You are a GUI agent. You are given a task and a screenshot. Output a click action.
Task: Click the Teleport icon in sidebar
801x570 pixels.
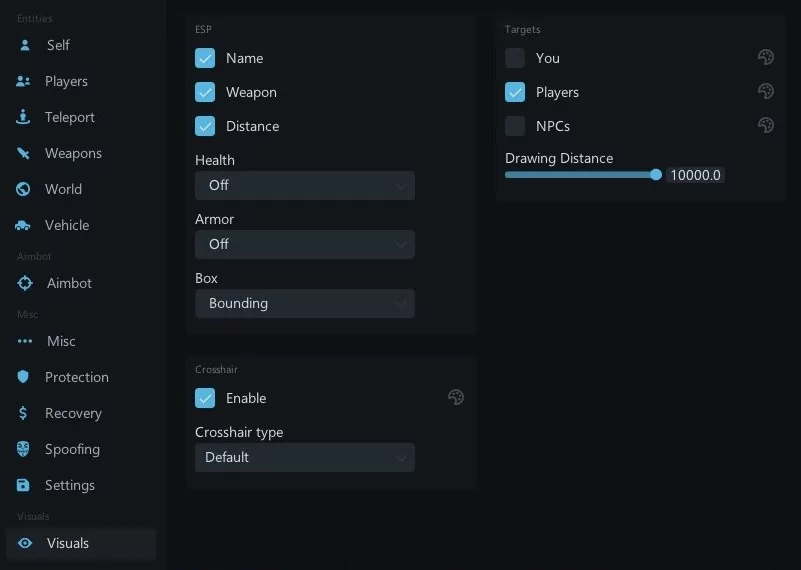click(23, 117)
